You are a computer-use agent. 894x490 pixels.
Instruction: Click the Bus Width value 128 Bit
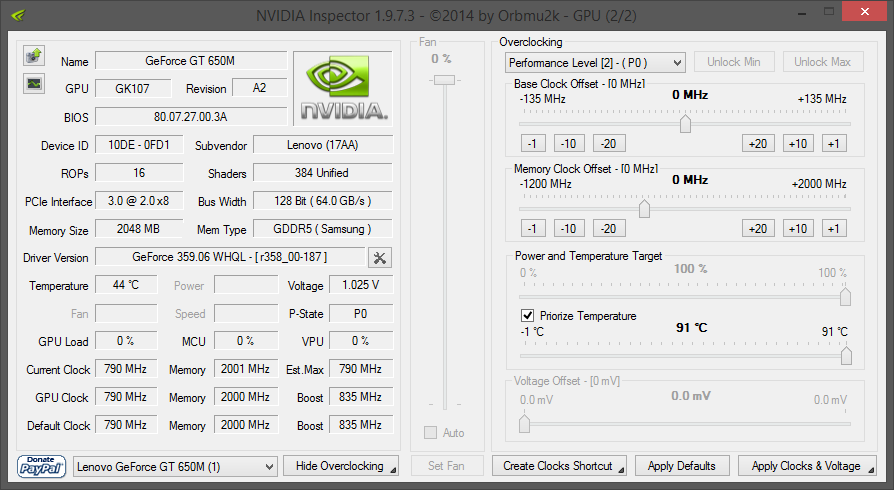point(323,201)
